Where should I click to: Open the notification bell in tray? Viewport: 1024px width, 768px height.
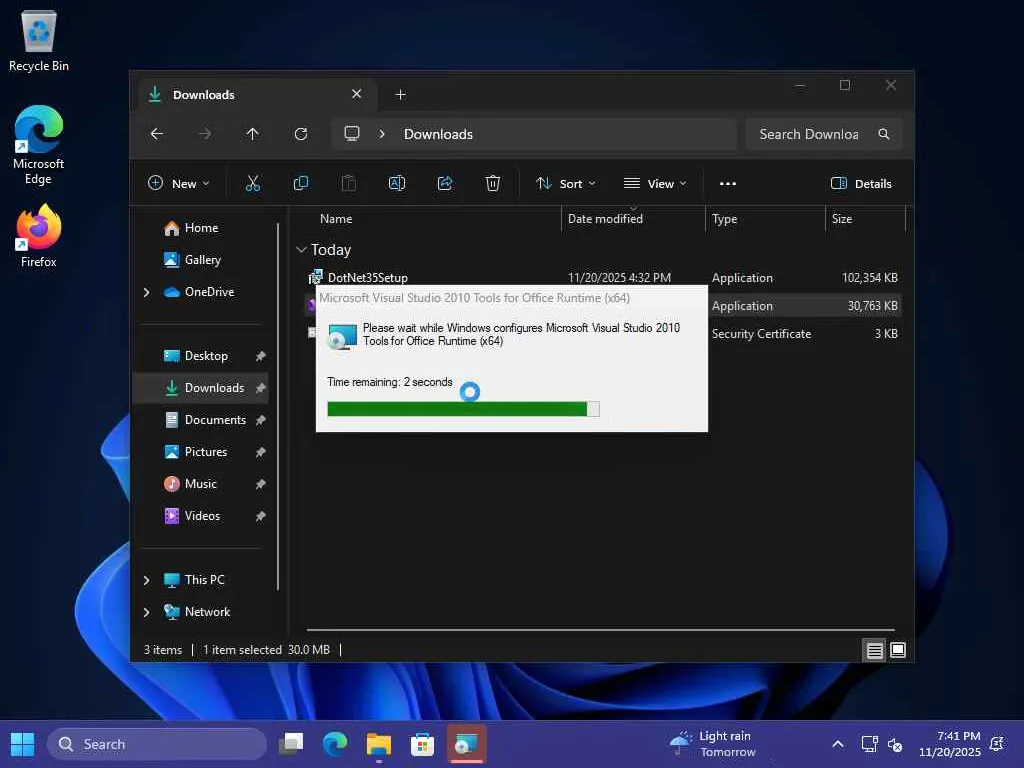[997, 744]
